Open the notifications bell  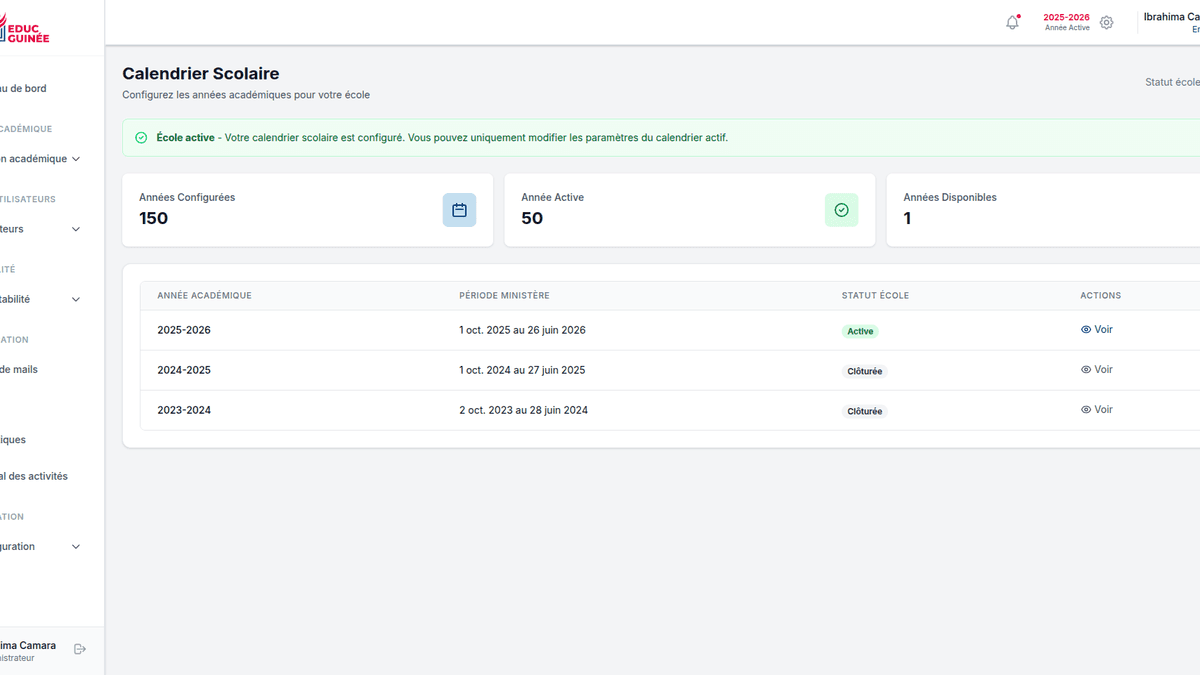tap(1012, 22)
